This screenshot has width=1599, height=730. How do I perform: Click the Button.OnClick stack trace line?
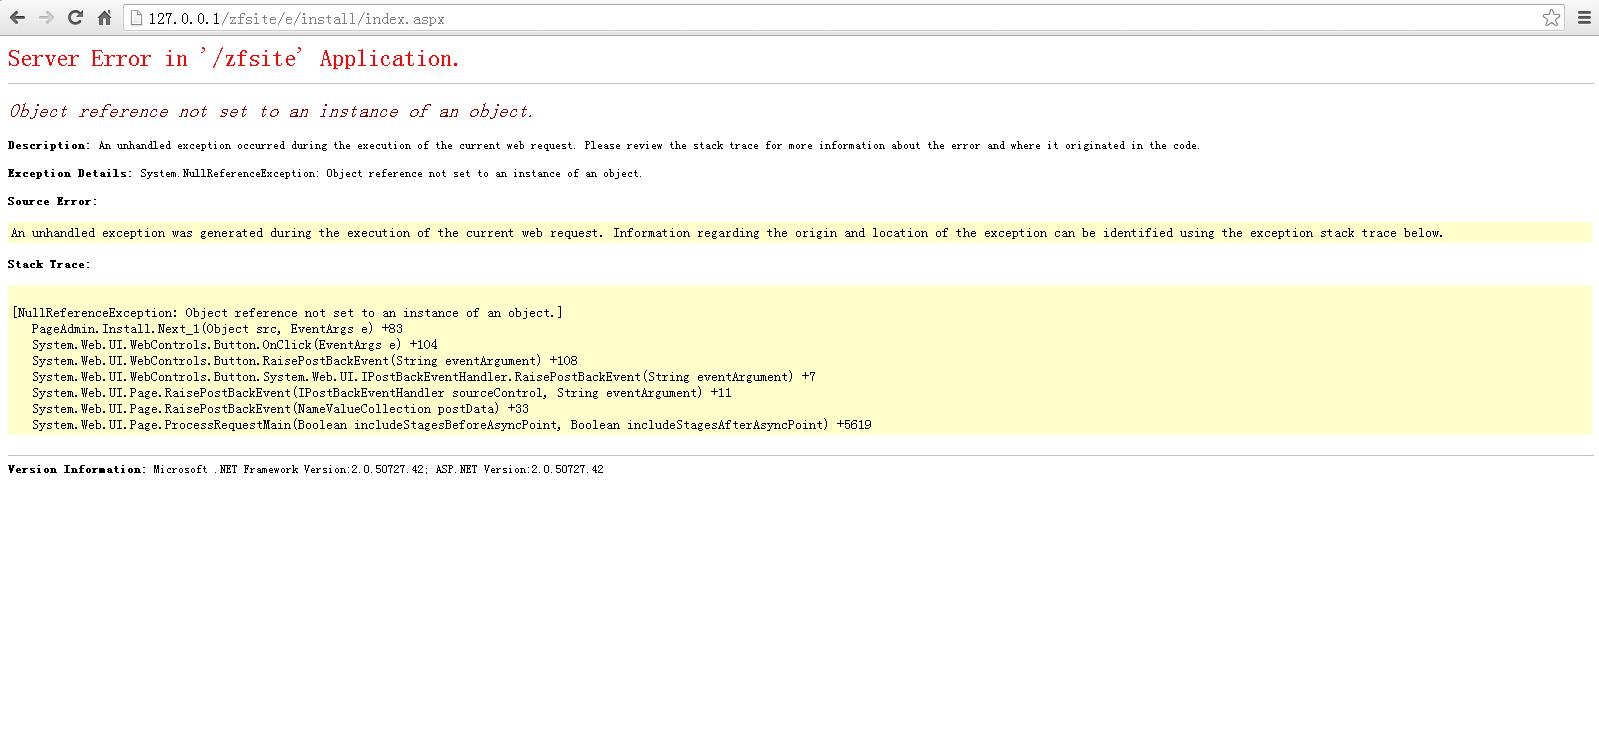(x=234, y=345)
